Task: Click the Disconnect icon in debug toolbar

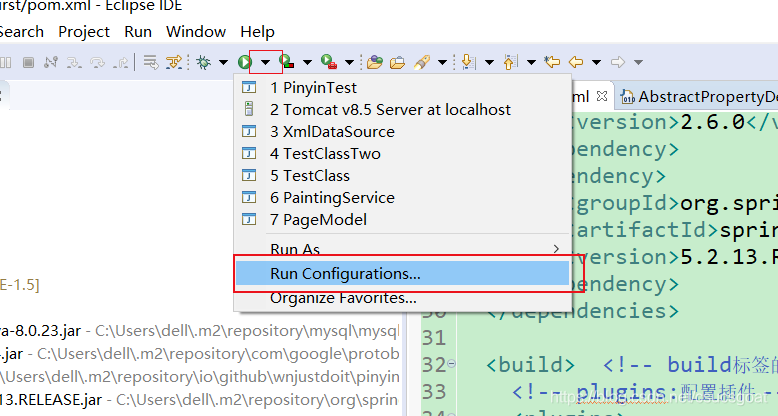Action: click(51, 63)
